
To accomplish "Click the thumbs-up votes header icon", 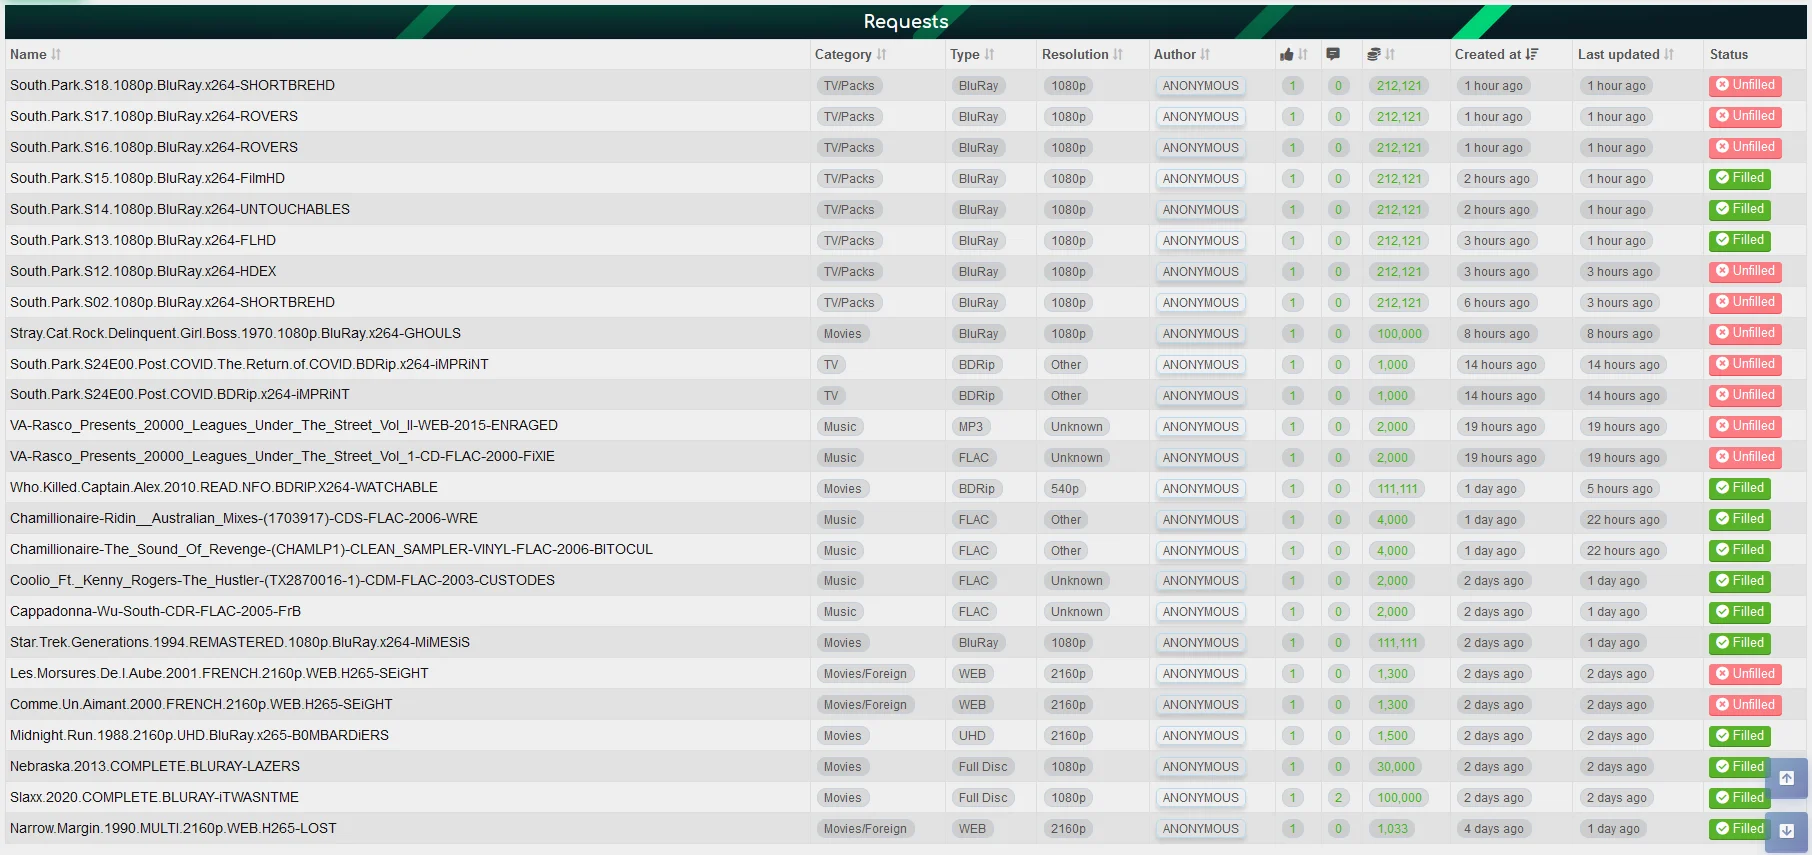I will (1287, 55).
